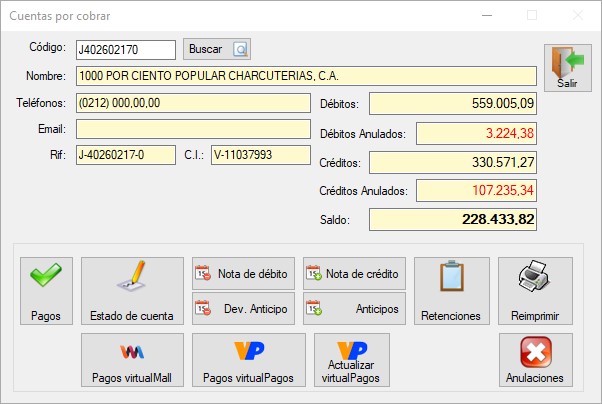Screen dimensions: 602x404
Task: Click the Estado de cuenta label
Action: point(132,316)
